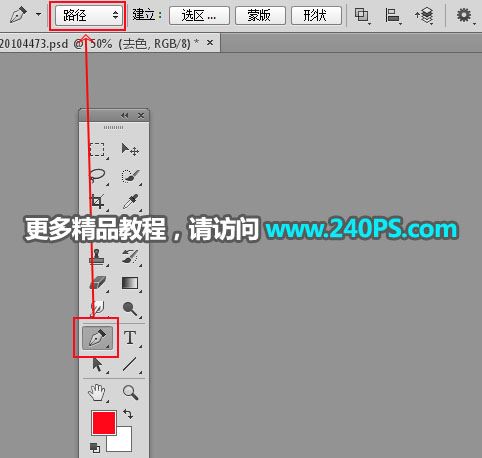Select the Gradient tool
The width and height of the screenshot is (482, 458).
coord(130,283)
